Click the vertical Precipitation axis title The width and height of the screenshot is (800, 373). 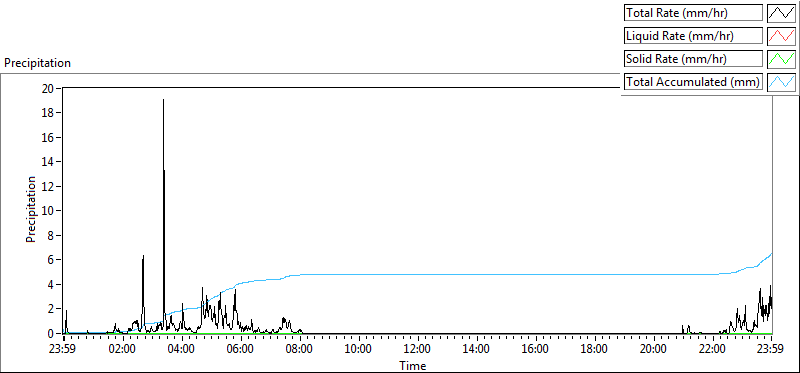31,209
